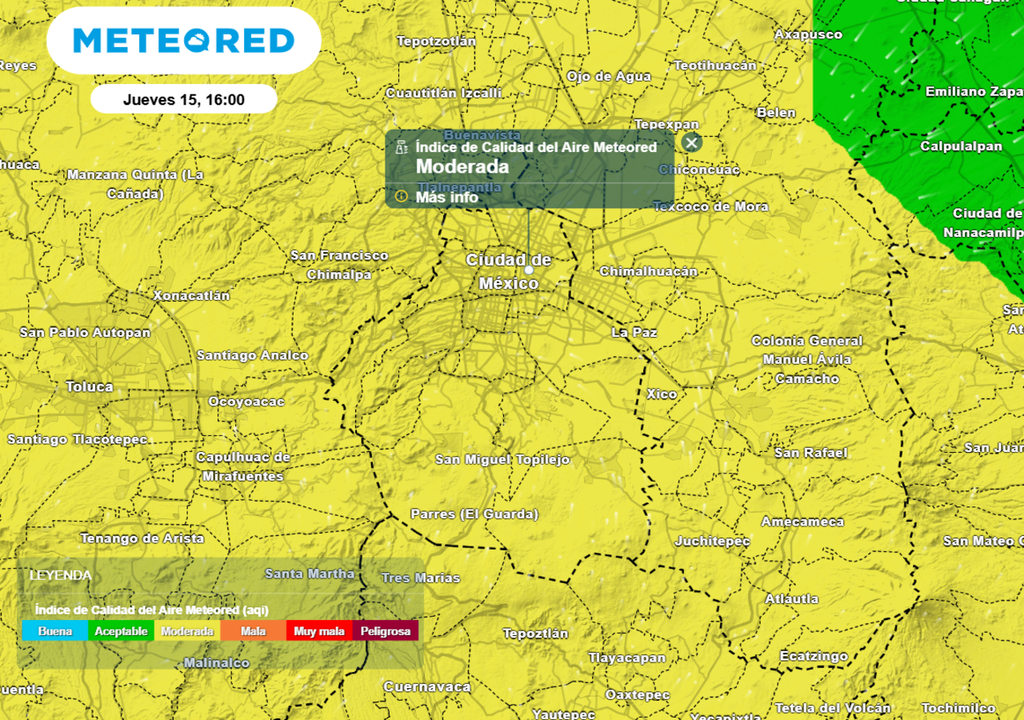Click the Malinalco map label

[217, 663]
